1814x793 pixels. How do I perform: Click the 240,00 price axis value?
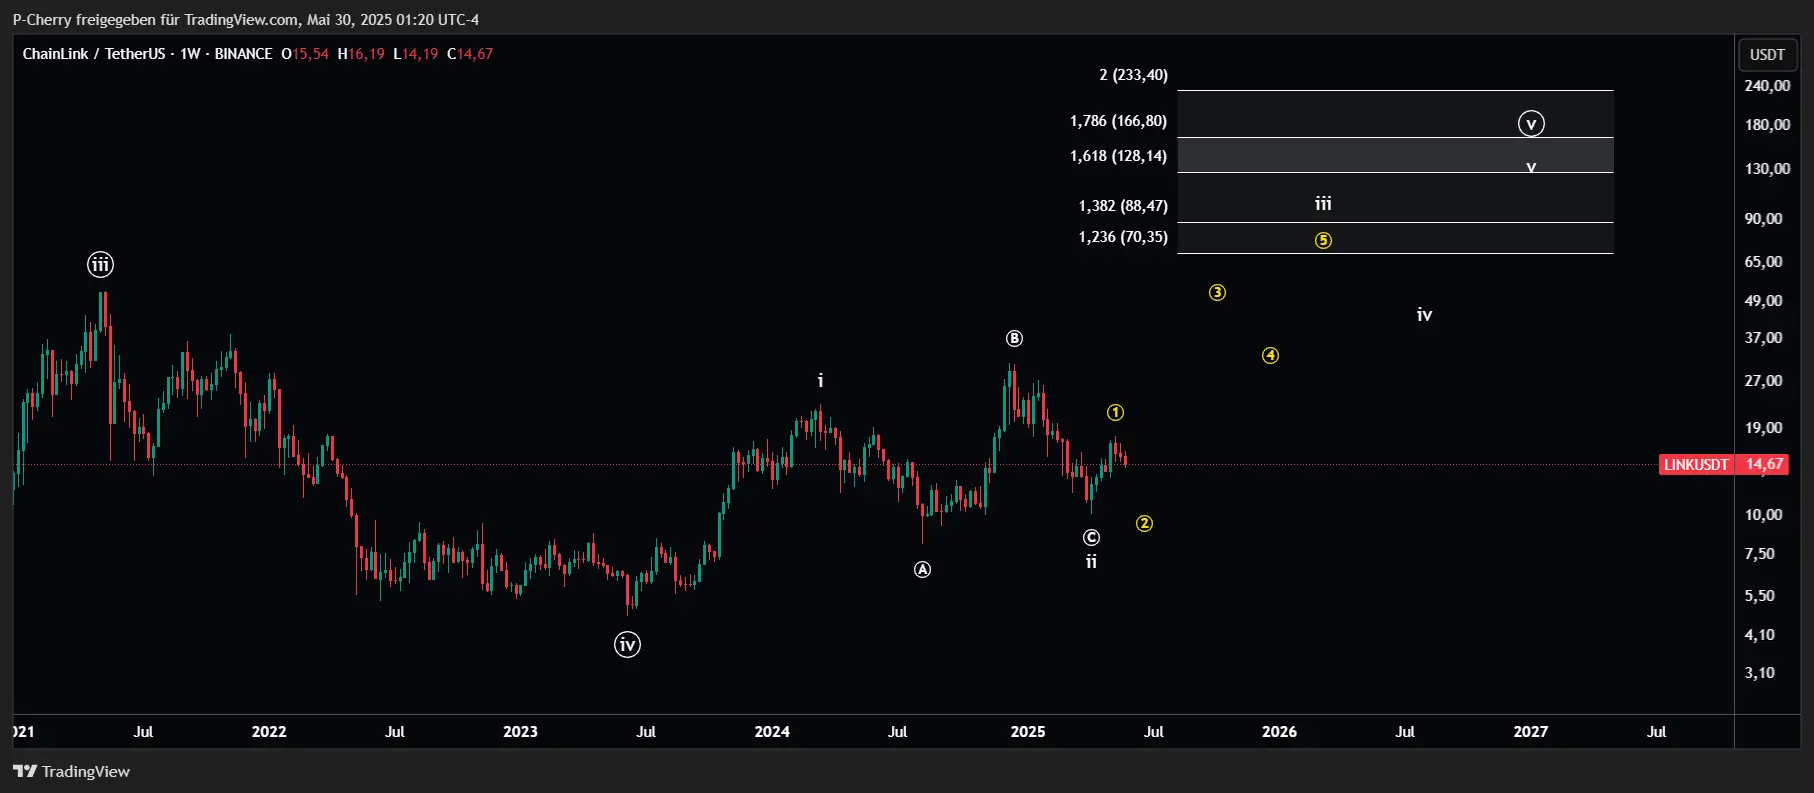1767,86
